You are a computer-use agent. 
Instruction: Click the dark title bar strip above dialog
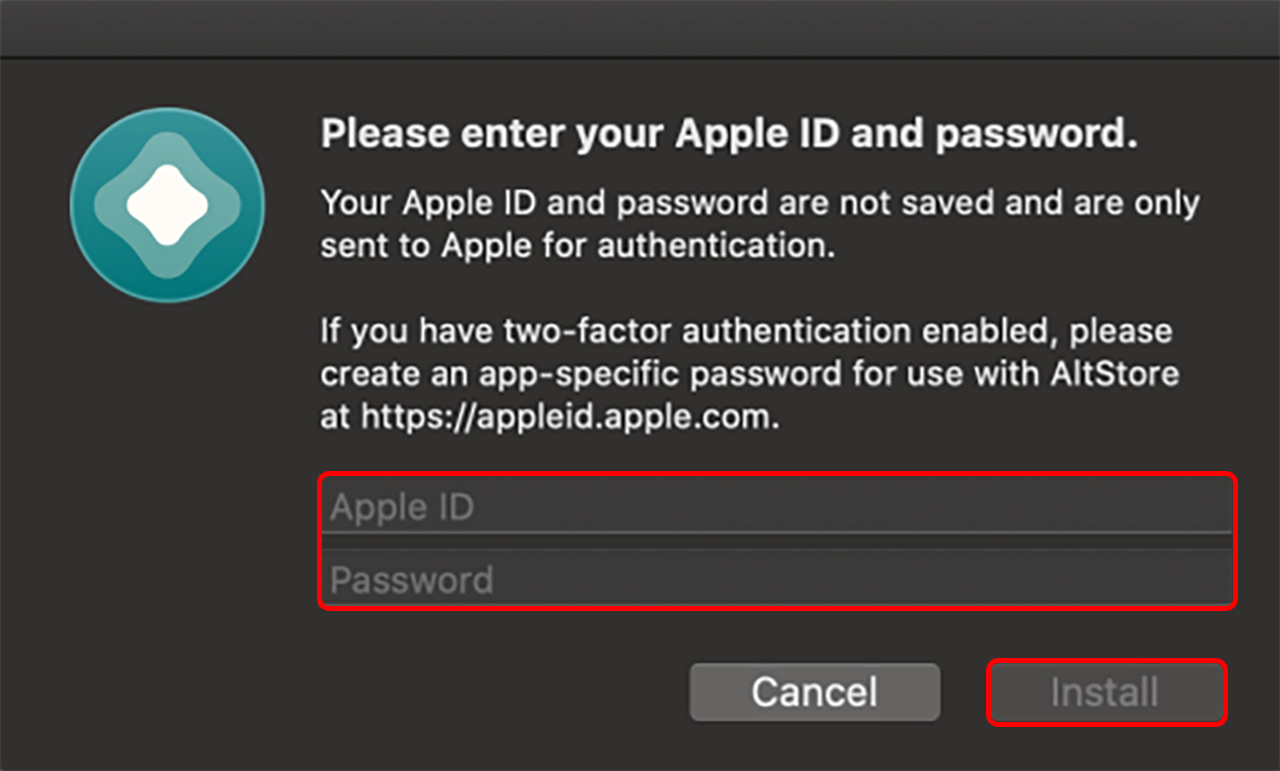640,28
